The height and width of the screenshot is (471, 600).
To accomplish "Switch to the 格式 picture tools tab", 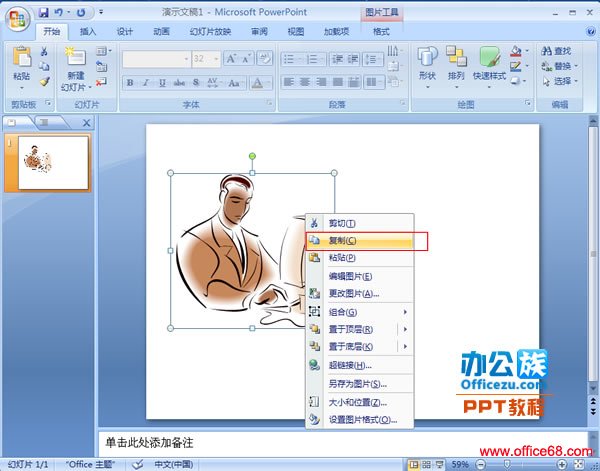I will [381, 32].
